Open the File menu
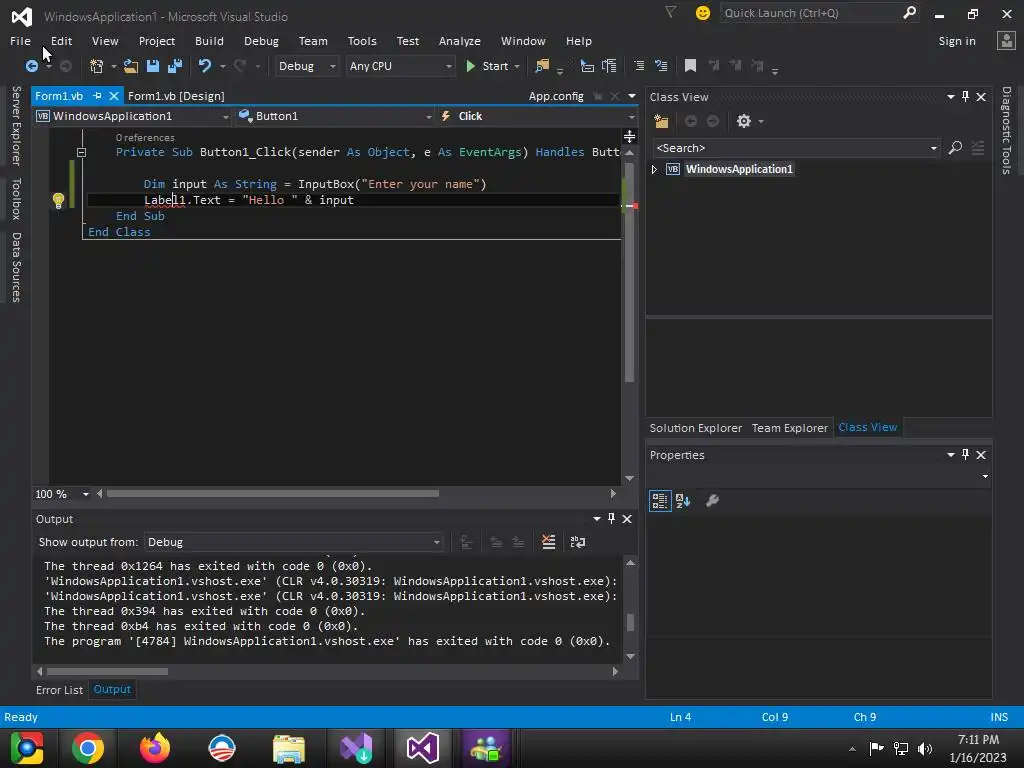The width and height of the screenshot is (1024, 768). (20, 41)
